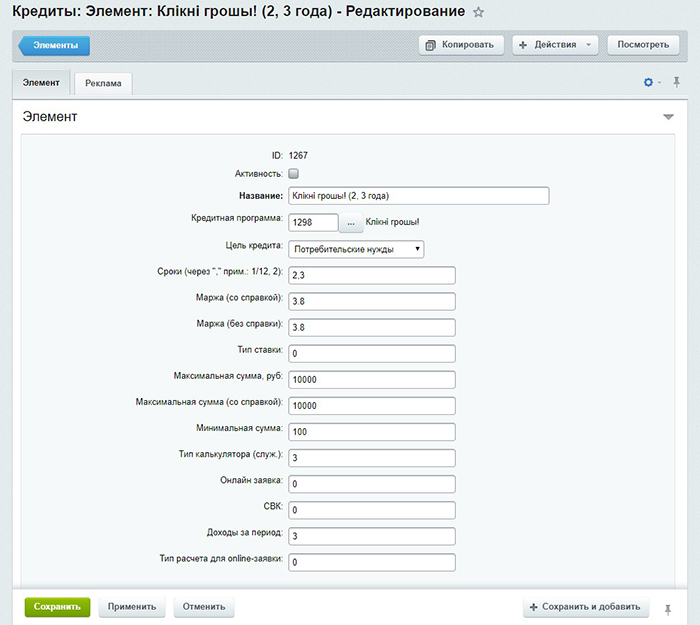
Task: Select the Элемент tab
Action: pos(42,83)
